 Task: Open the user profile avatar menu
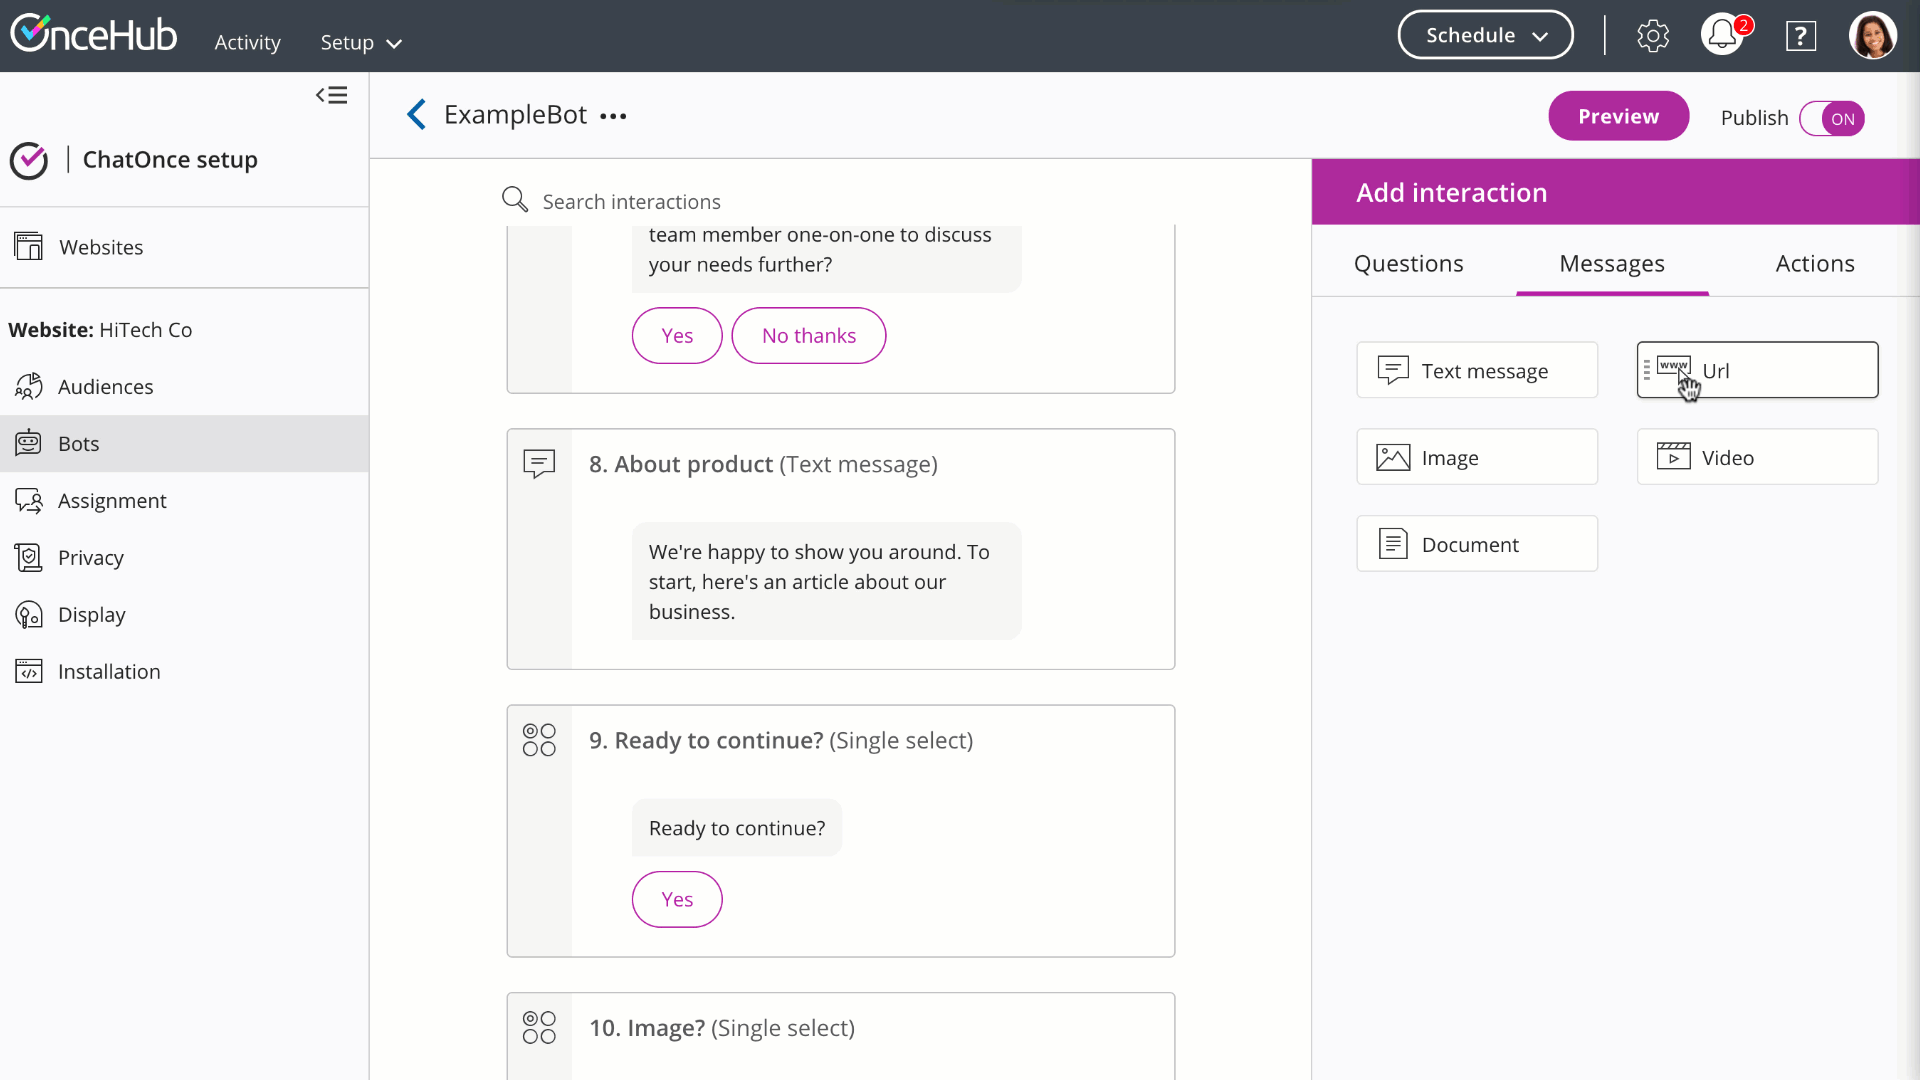[x=1872, y=36]
